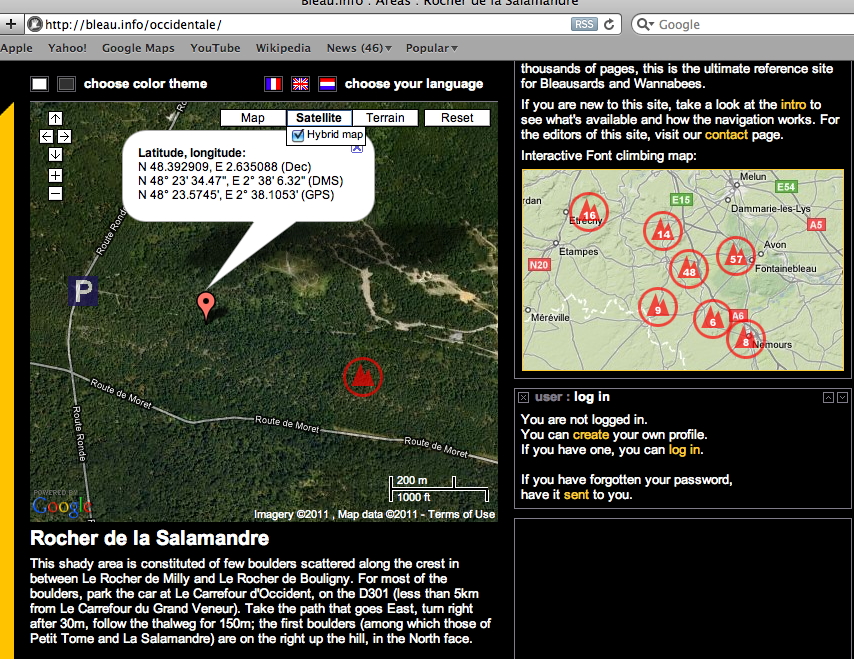Open the cluster marker numbered 48
The width and height of the screenshot is (854, 659).
(x=688, y=269)
